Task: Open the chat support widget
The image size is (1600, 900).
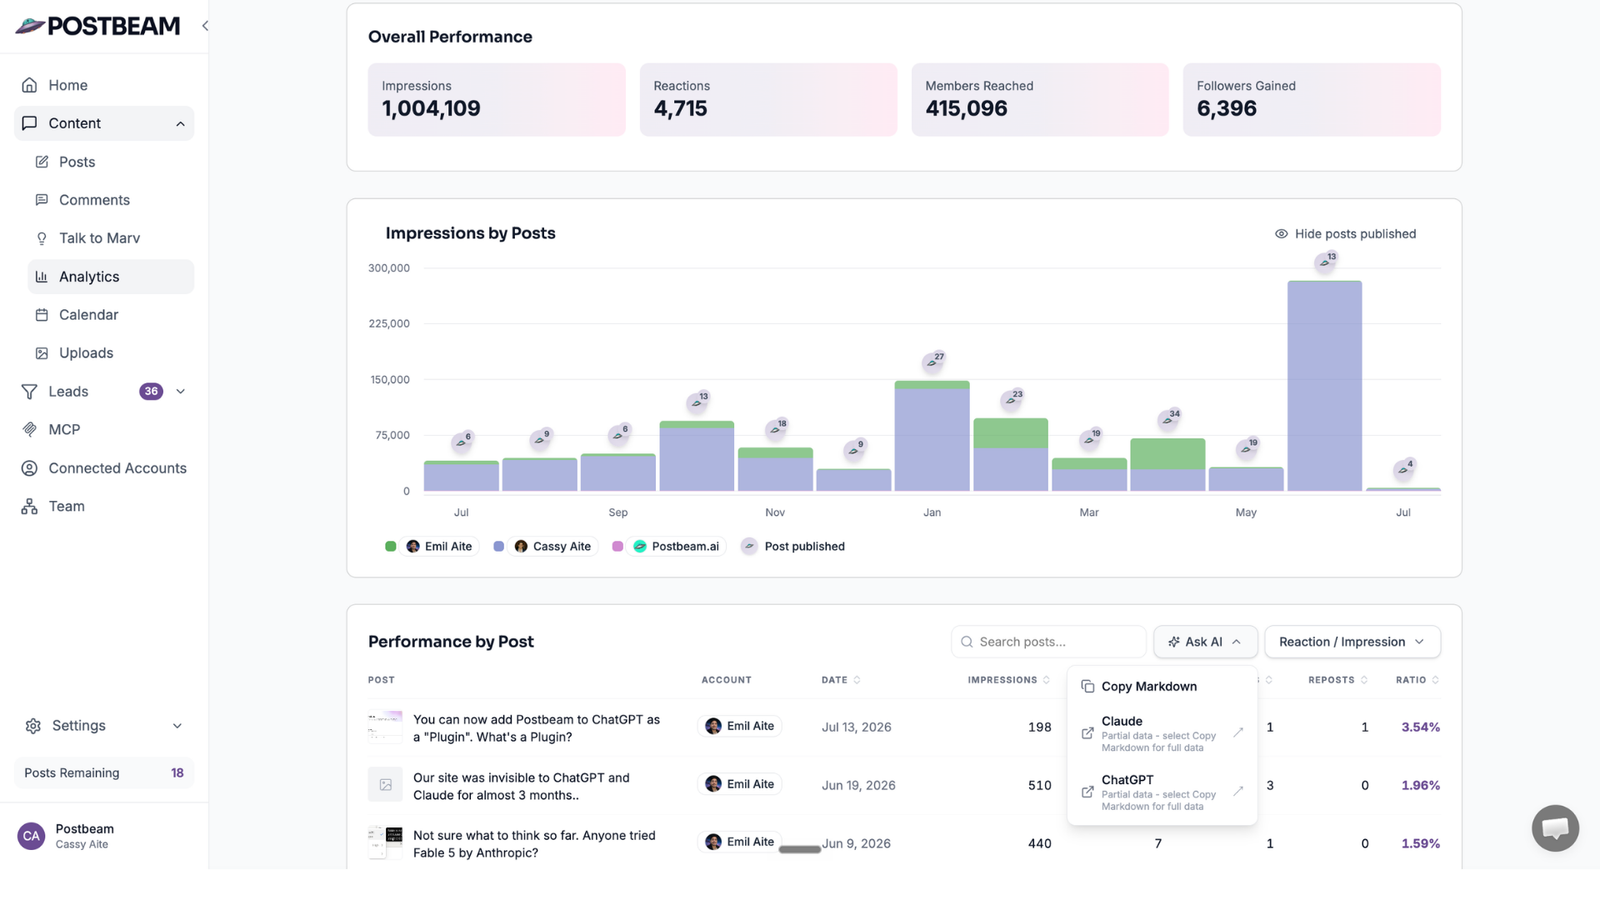Action: (x=1555, y=828)
